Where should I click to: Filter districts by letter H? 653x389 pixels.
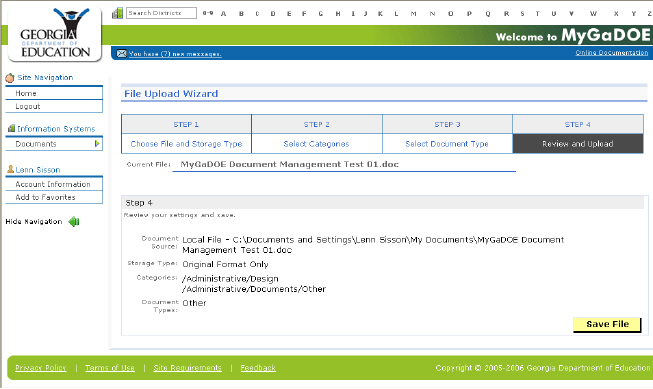point(338,14)
